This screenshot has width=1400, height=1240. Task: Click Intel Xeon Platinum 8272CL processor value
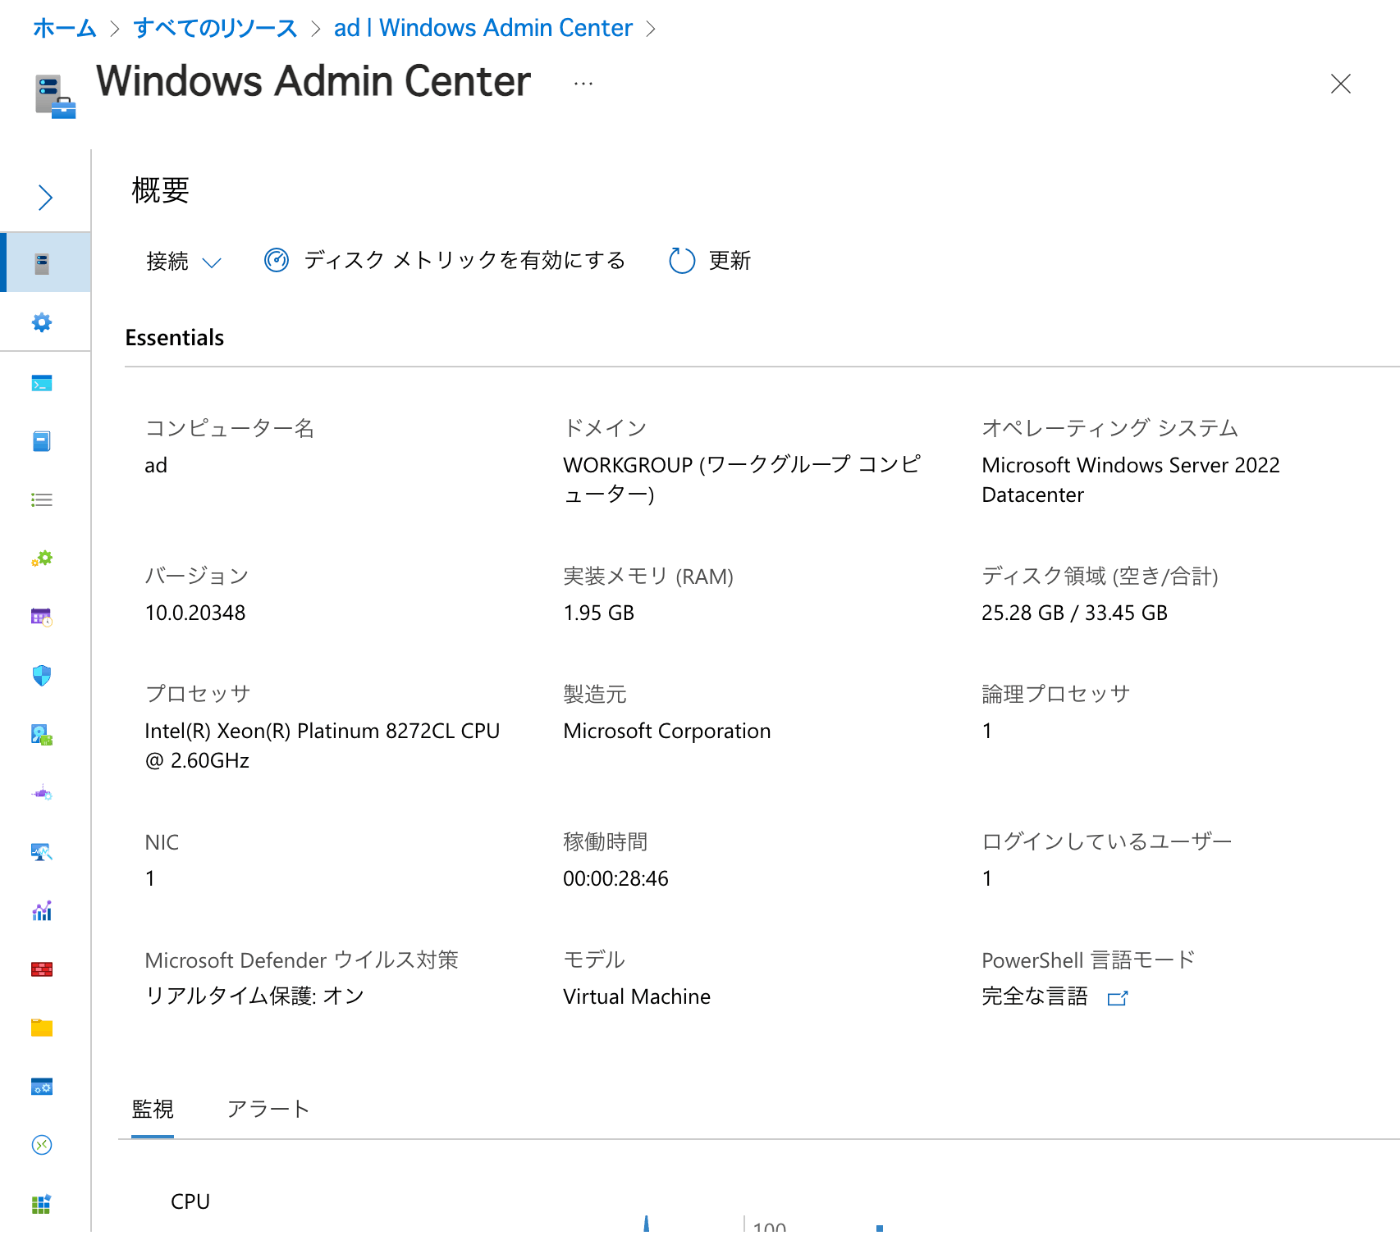coord(322,746)
